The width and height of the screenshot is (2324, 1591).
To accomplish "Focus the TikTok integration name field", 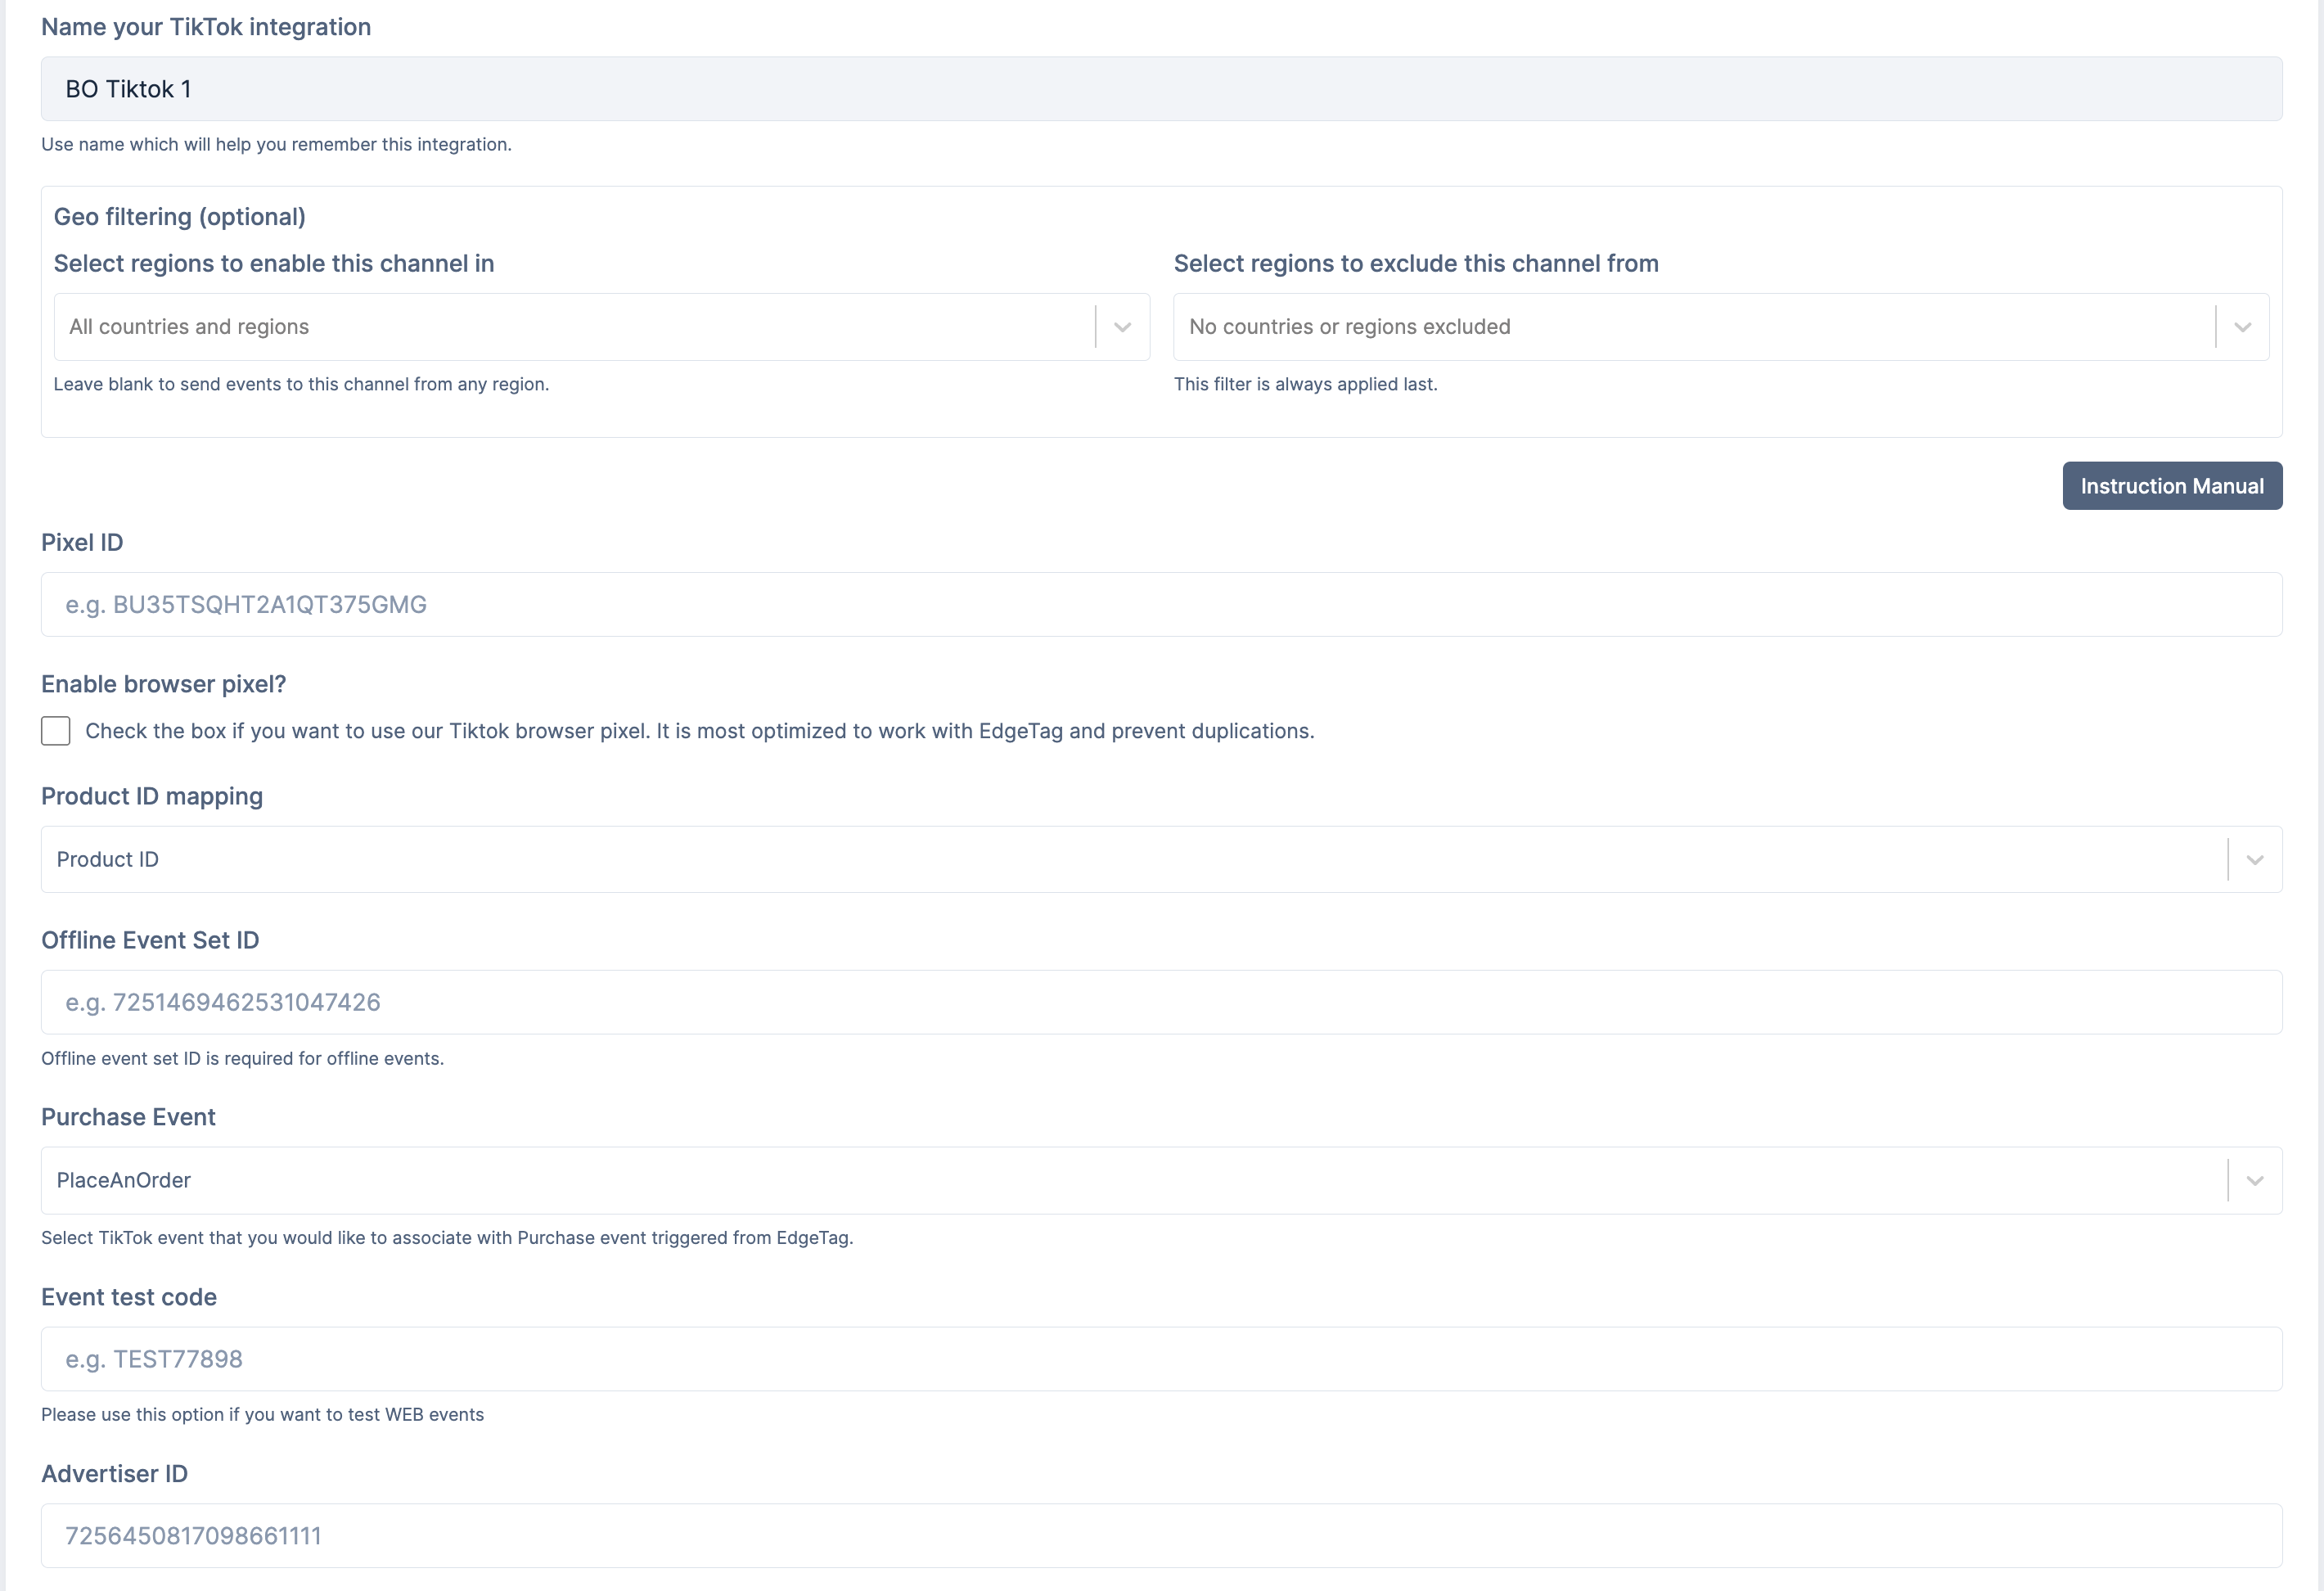I will (1160, 89).
